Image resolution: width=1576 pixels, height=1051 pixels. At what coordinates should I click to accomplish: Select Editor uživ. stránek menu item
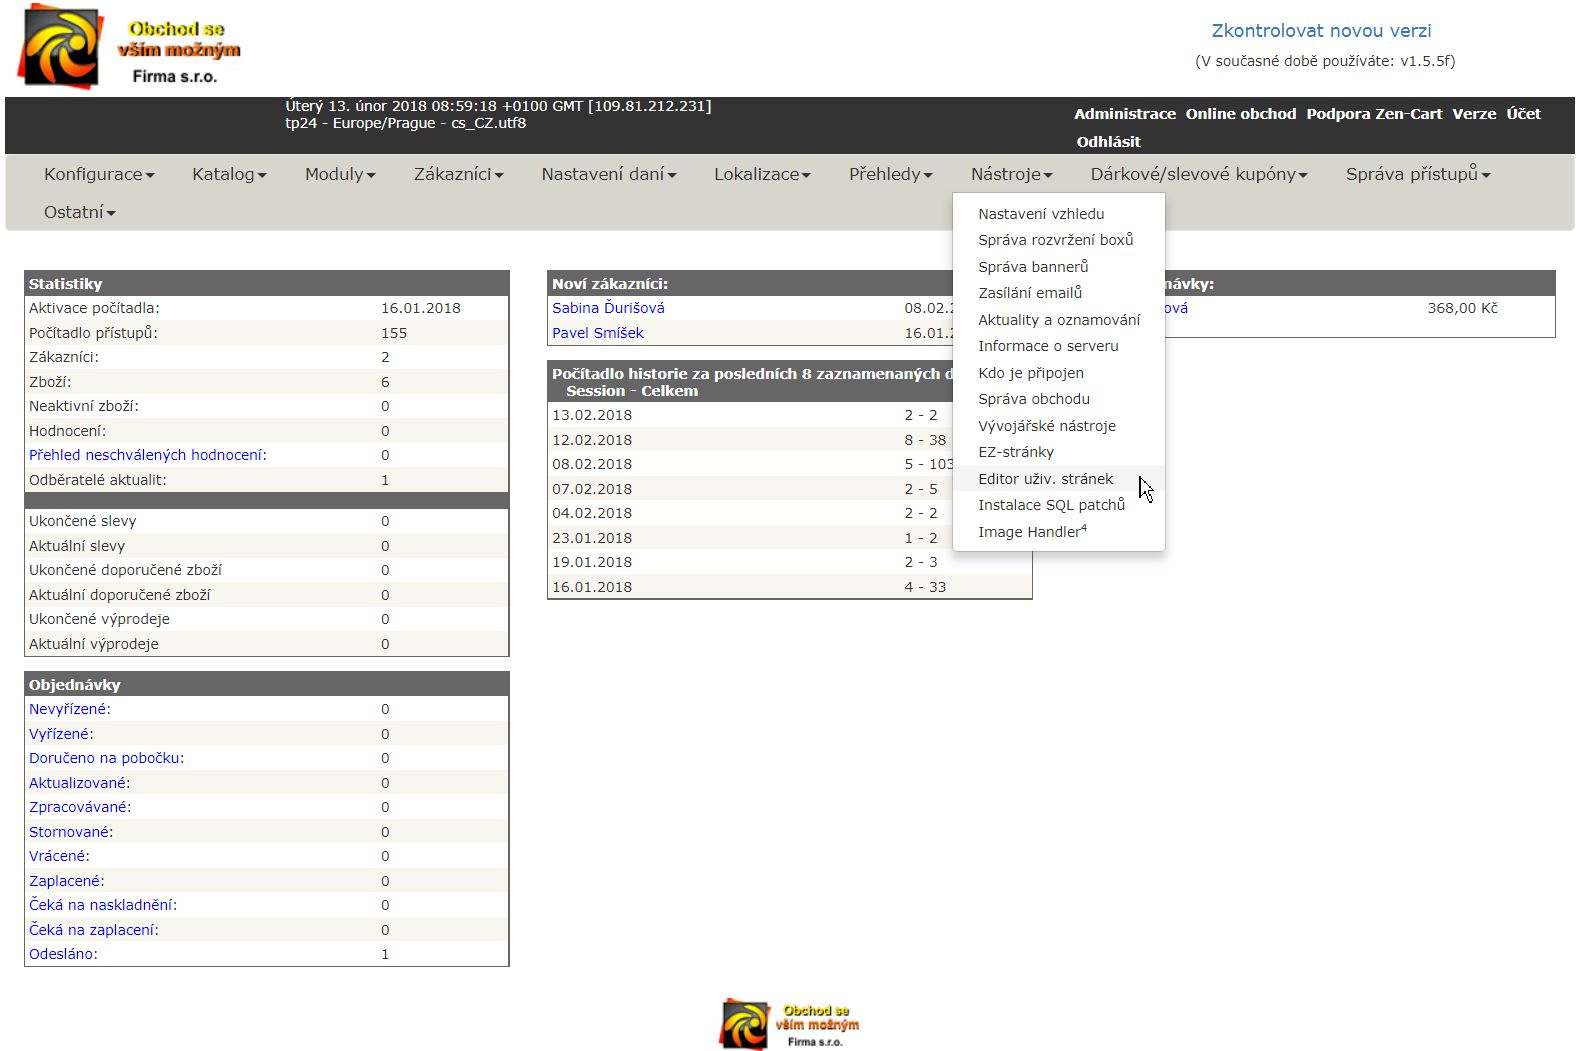[1045, 479]
